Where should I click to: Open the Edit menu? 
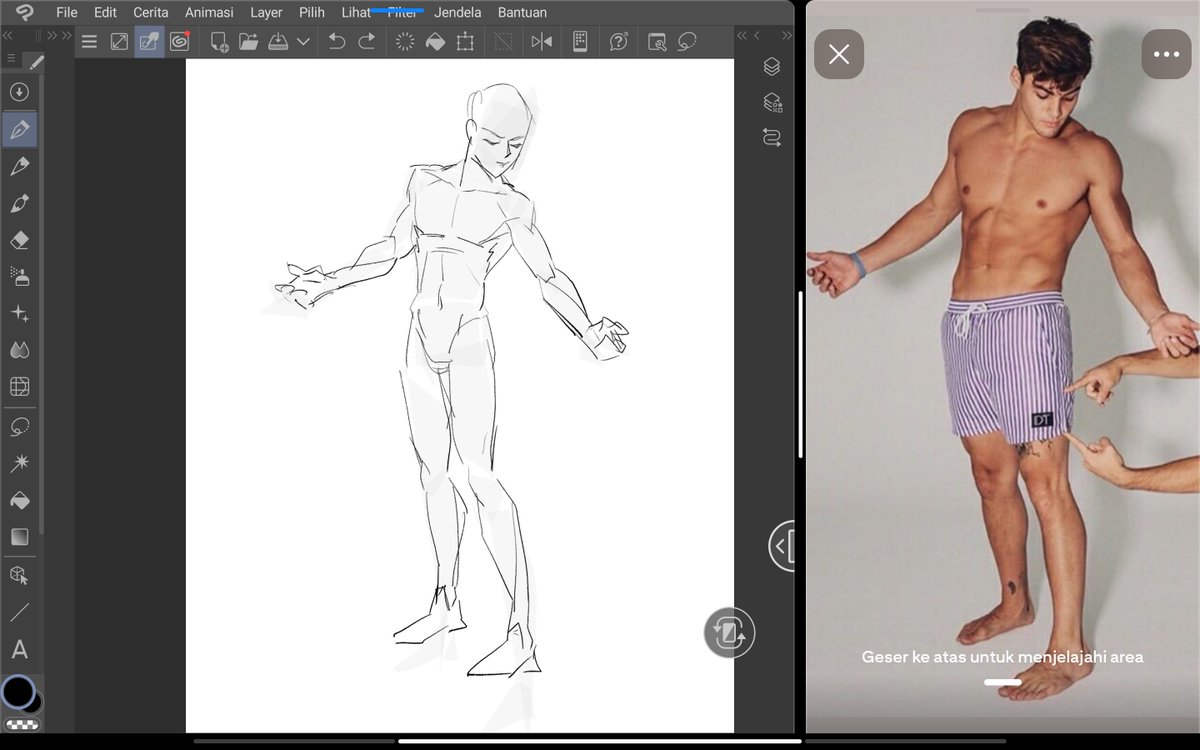click(x=105, y=13)
